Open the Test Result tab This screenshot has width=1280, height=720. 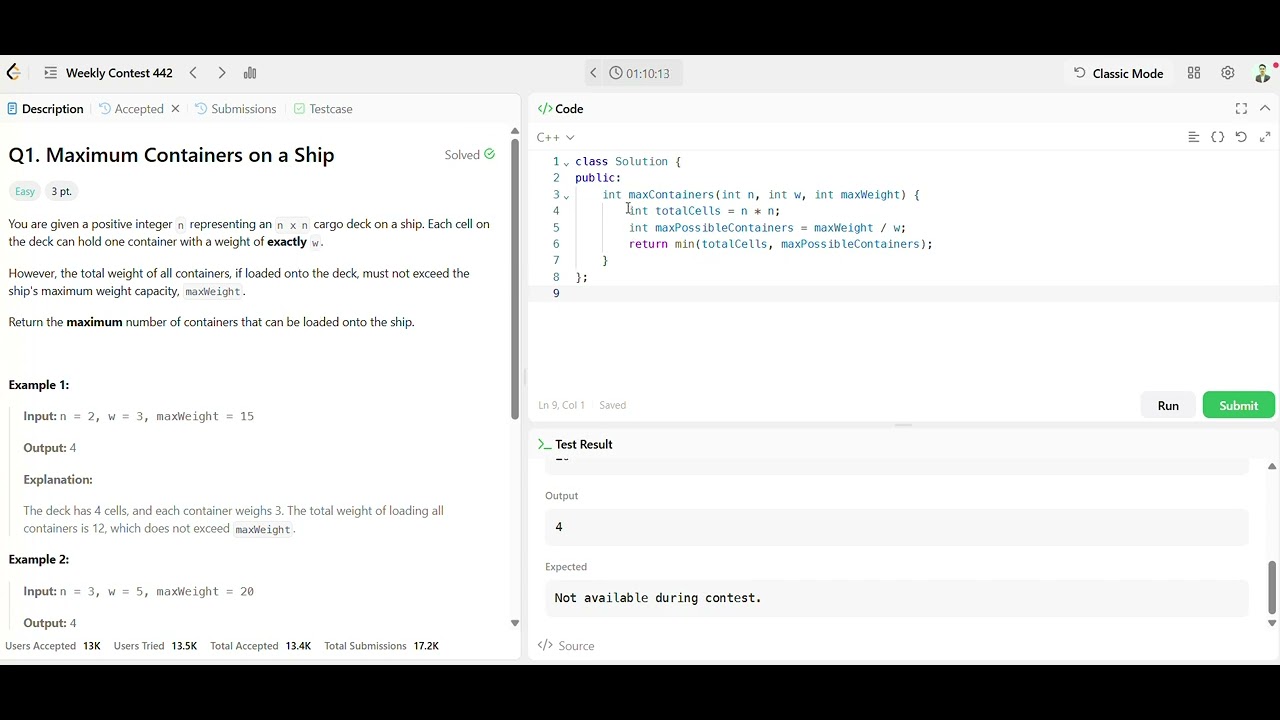click(575, 444)
